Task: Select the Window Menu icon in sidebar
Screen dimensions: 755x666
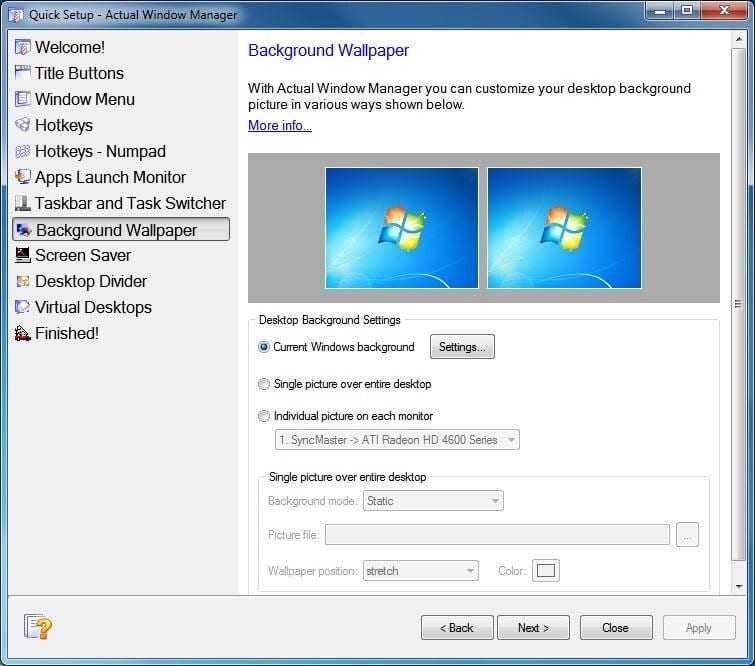Action: (x=22, y=99)
